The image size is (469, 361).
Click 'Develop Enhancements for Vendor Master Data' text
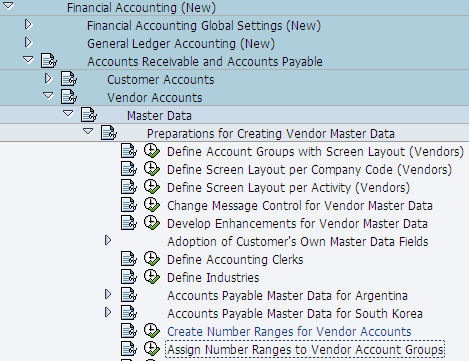[297, 224]
